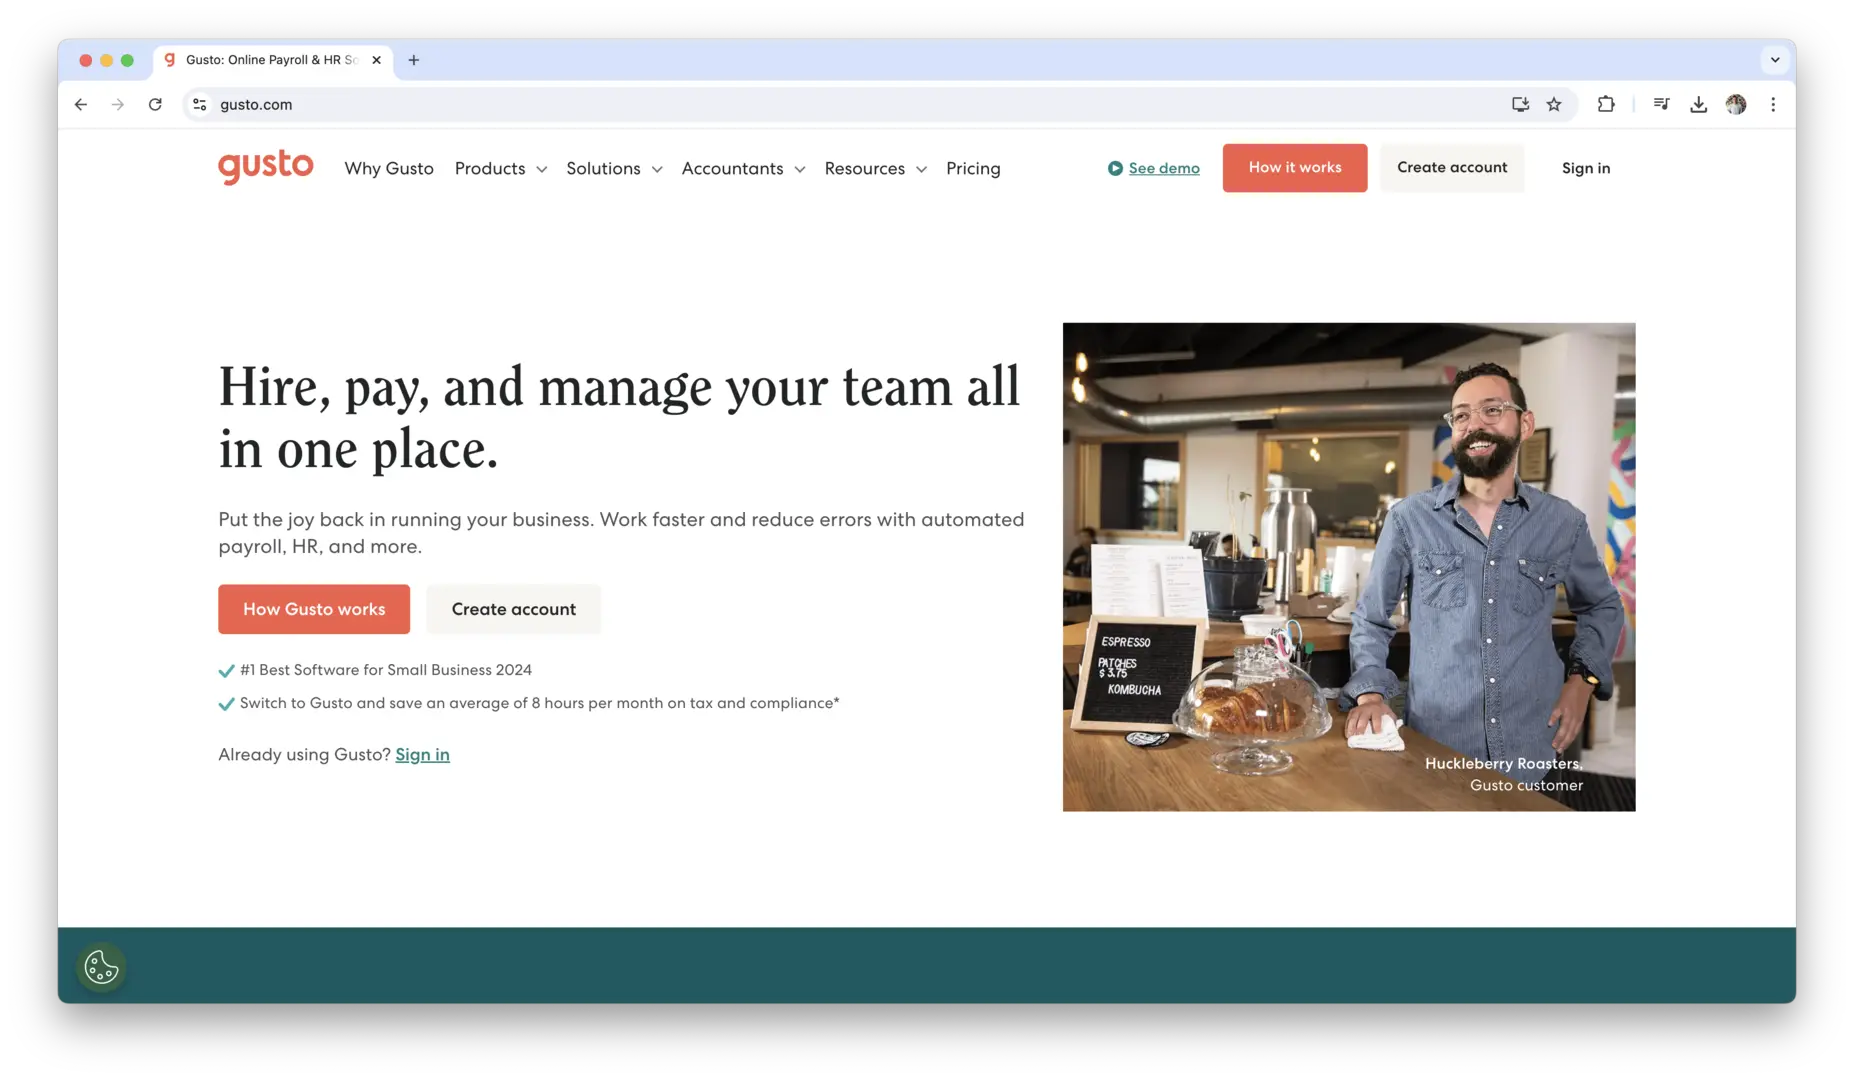Open site information icon in address bar

[200, 104]
